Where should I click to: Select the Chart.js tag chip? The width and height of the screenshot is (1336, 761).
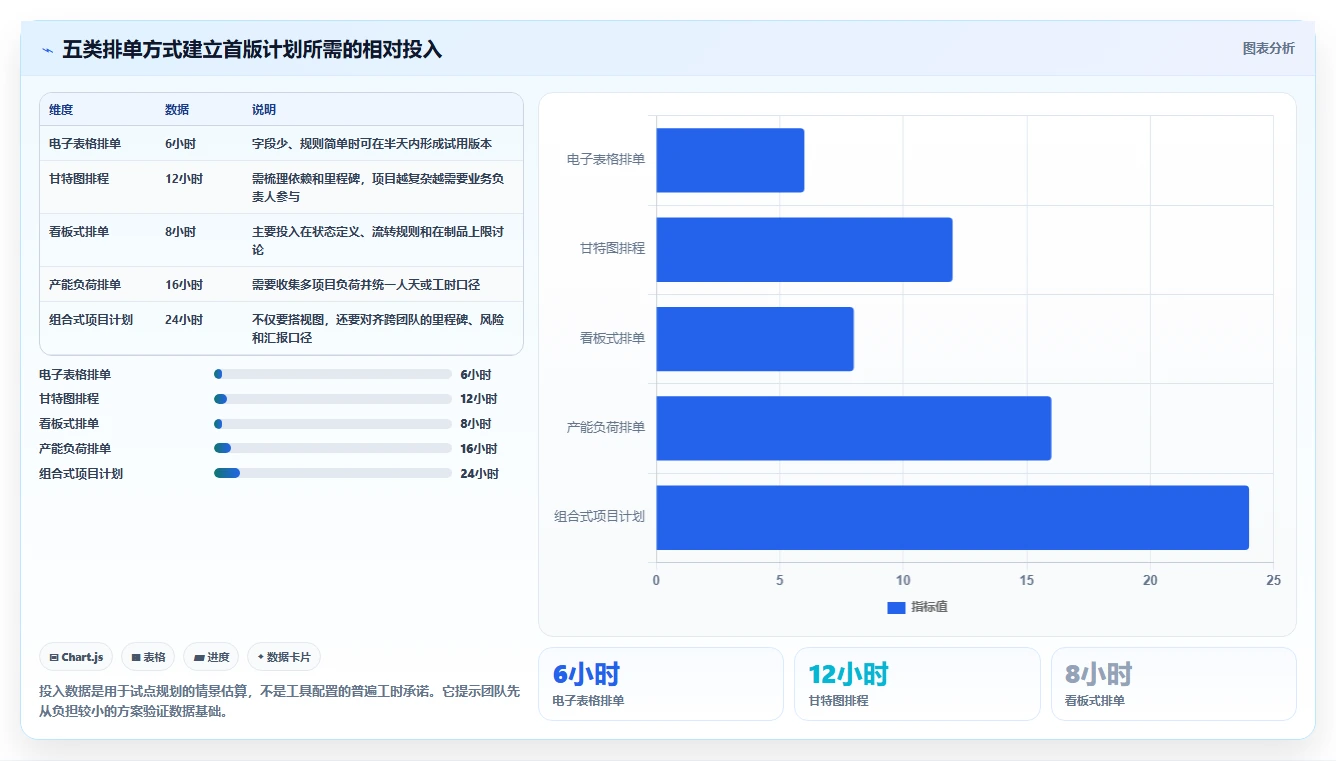coord(77,657)
